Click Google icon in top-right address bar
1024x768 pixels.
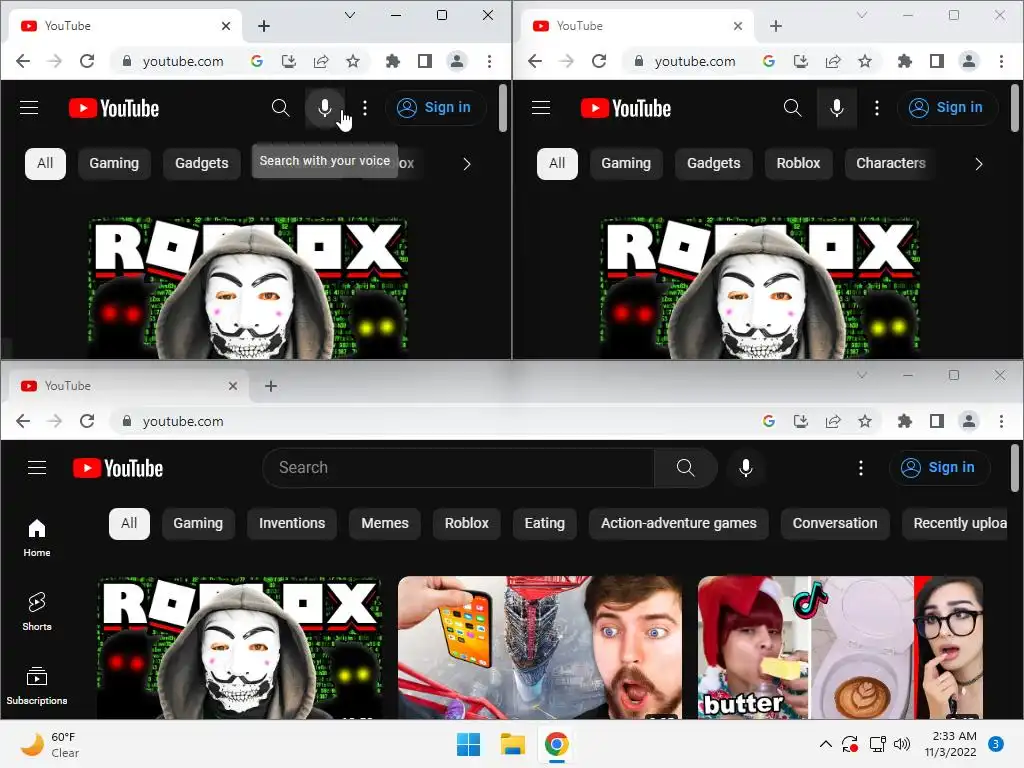(769, 61)
